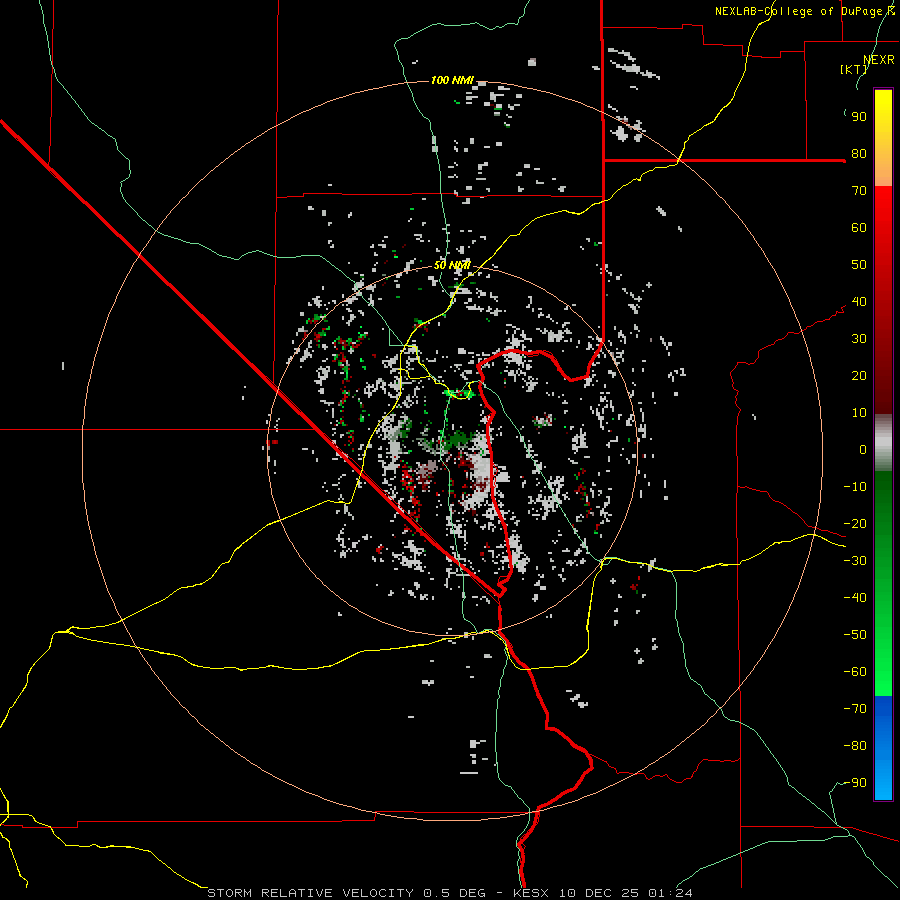
Task: Select the positive 90 value on velocity scale
Action: pyautogui.click(x=859, y=117)
